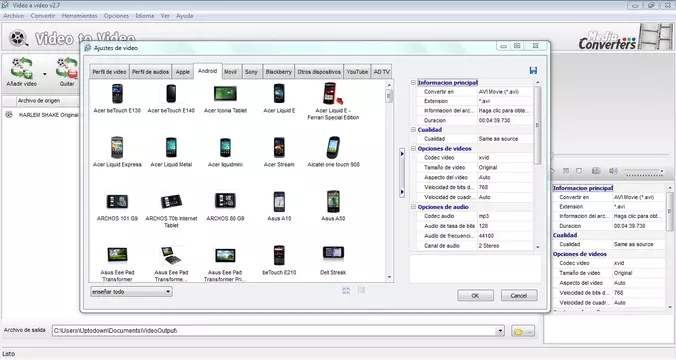Collapse Opciones de videos section in dialog
The width and height of the screenshot is (676, 360).
413,148
